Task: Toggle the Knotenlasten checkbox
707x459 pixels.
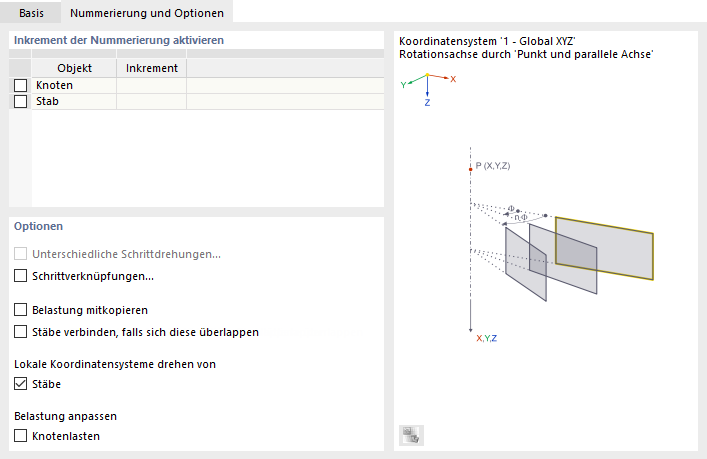Action: point(21,436)
